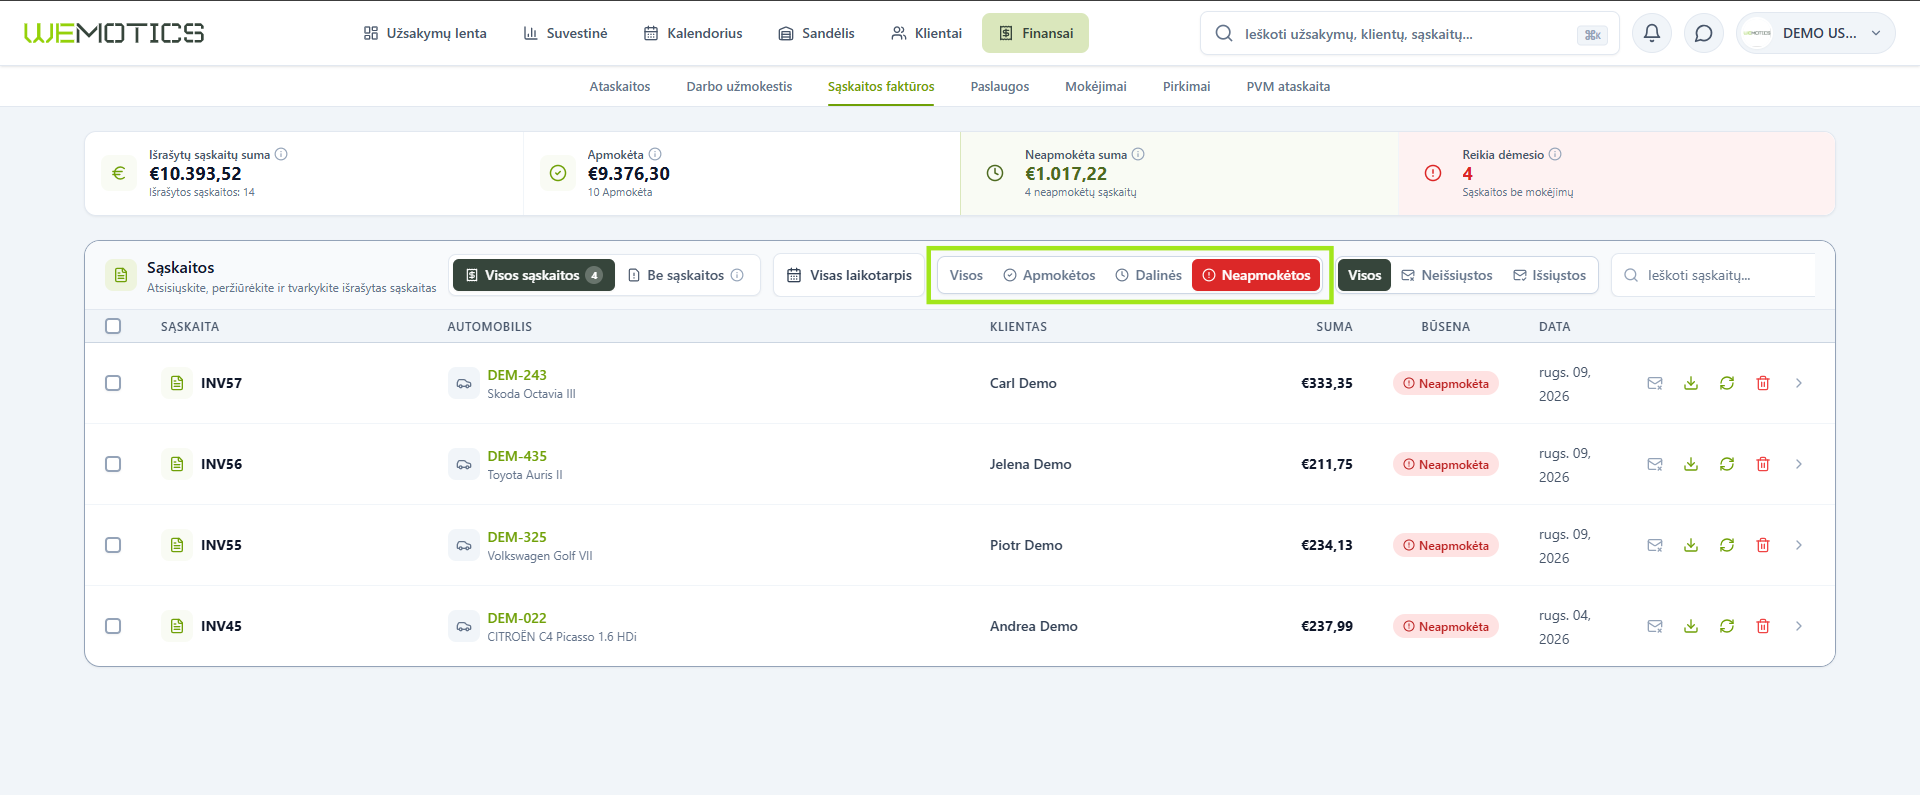Screen dimensions: 1920x795
Task: Switch to PVM ataskaita tab
Action: [1288, 87]
